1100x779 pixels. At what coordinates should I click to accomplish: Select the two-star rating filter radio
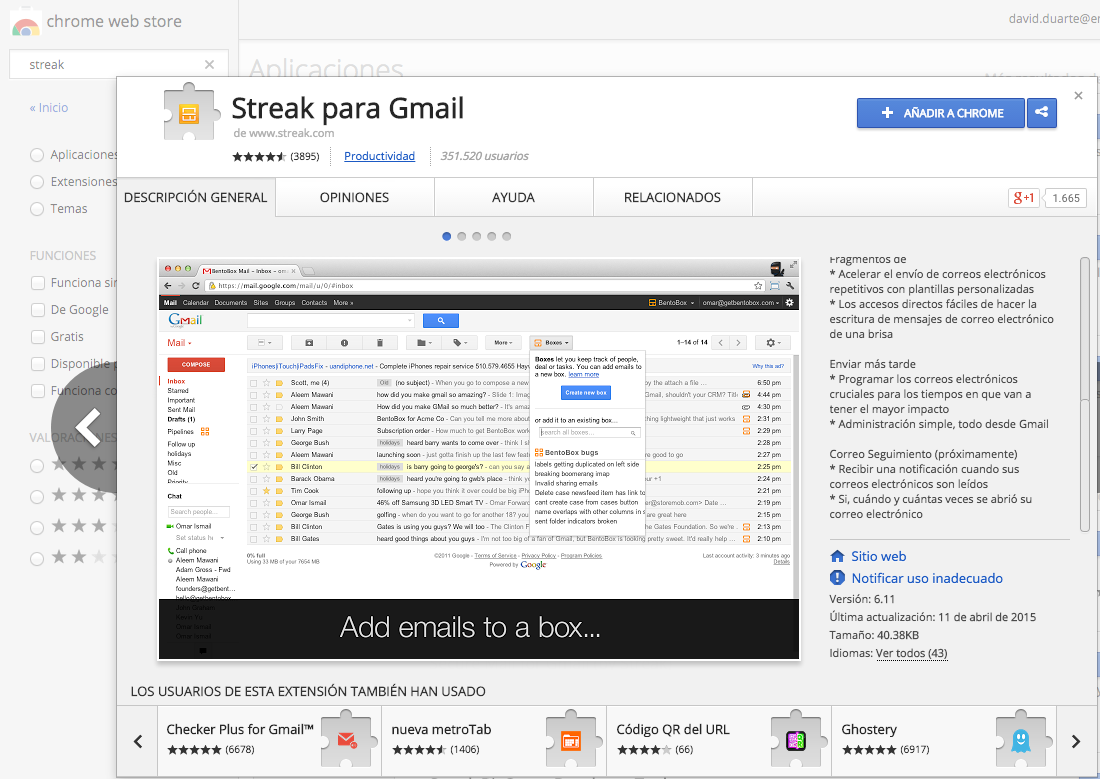37,558
